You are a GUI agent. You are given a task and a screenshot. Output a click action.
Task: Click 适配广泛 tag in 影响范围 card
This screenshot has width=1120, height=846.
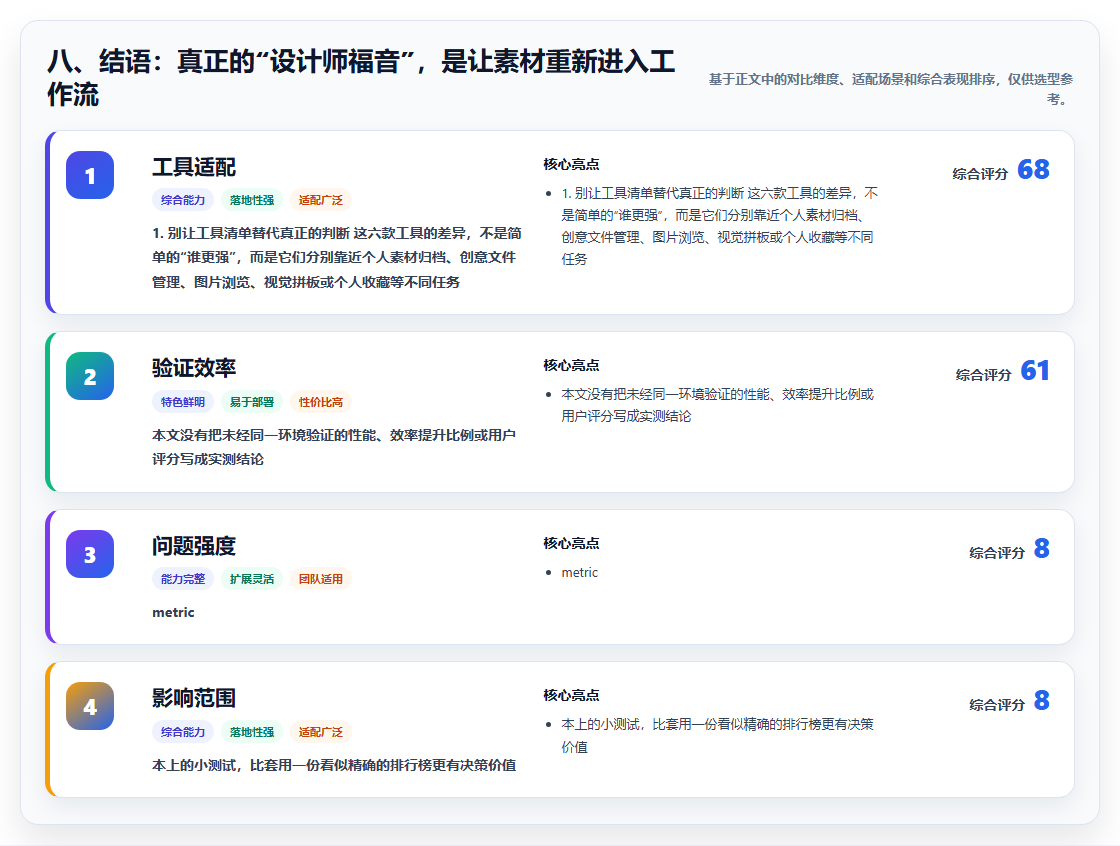tap(321, 732)
